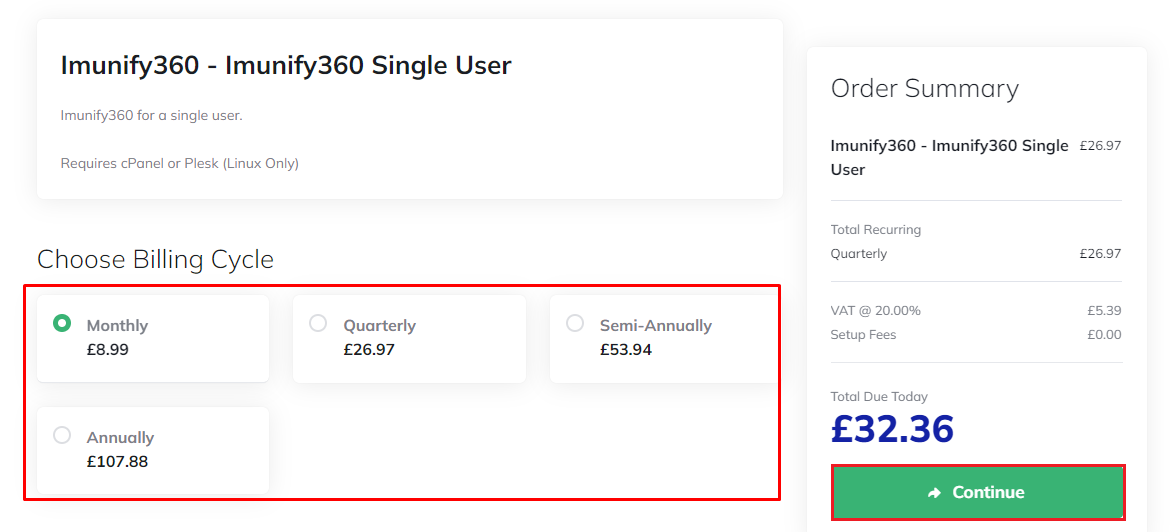The height and width of the screenshot is (532, 1175).
Task: Pick the Semi-Annually radio option
Action: click(x=575, y=323)
